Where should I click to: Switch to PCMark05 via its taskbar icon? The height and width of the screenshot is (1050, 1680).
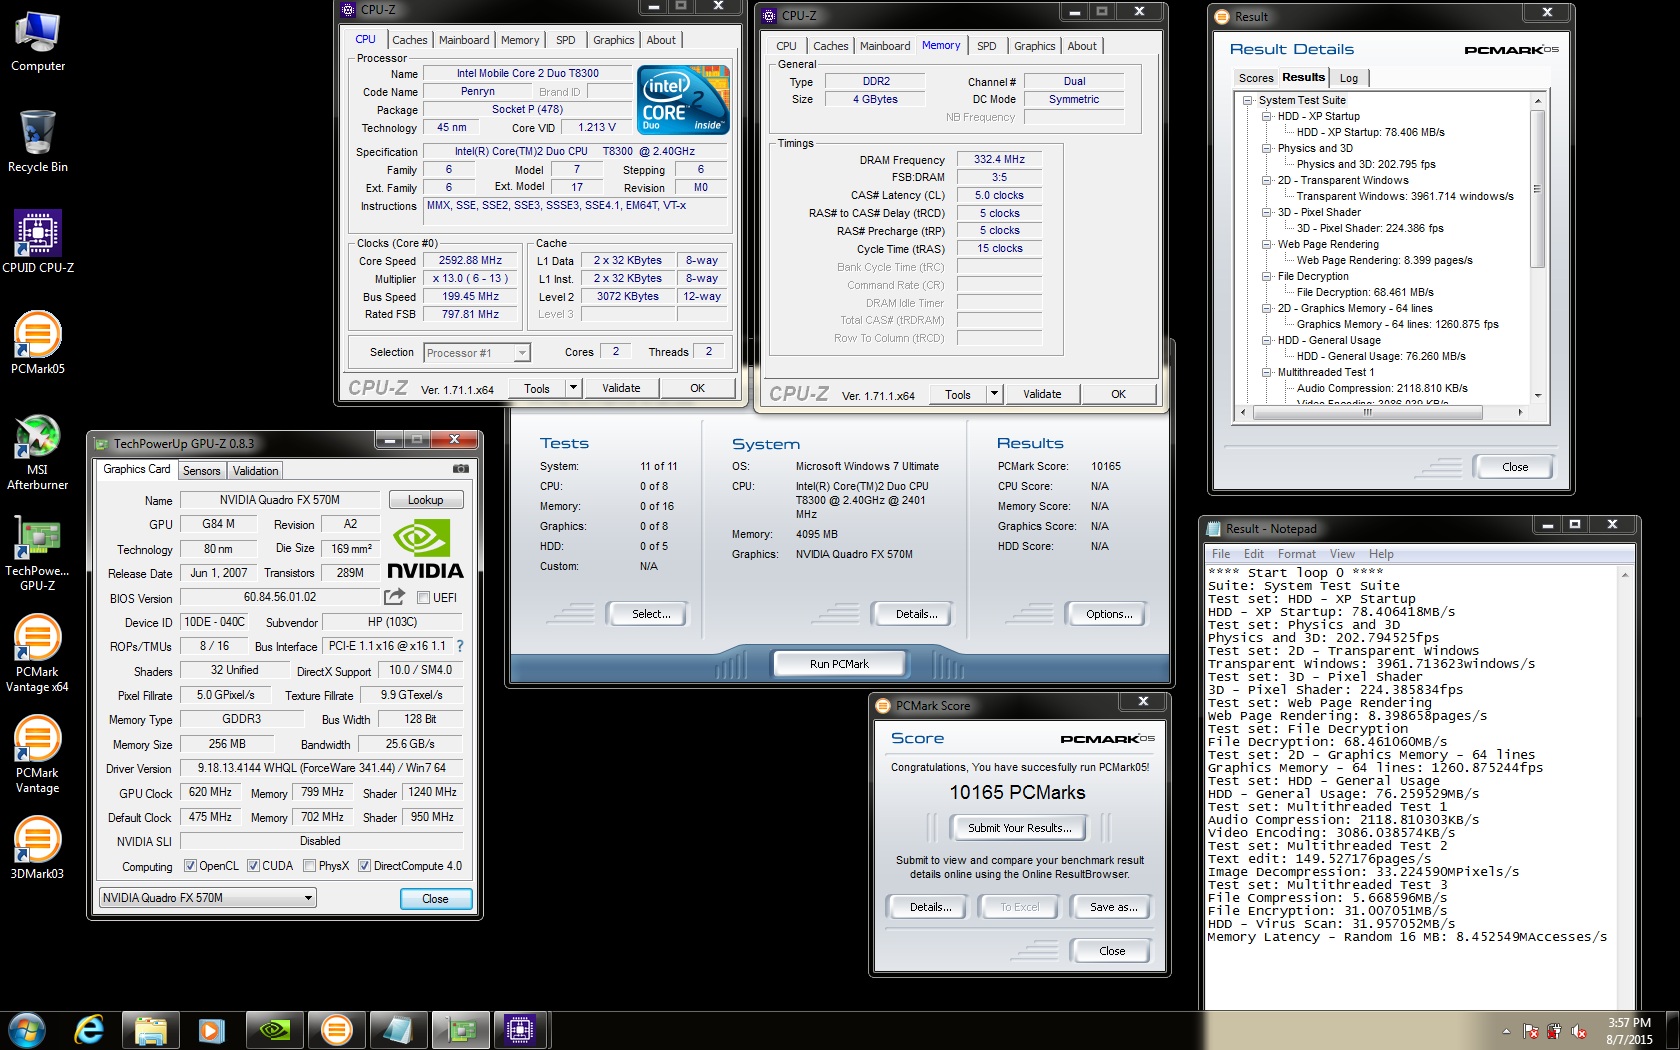337,1030
